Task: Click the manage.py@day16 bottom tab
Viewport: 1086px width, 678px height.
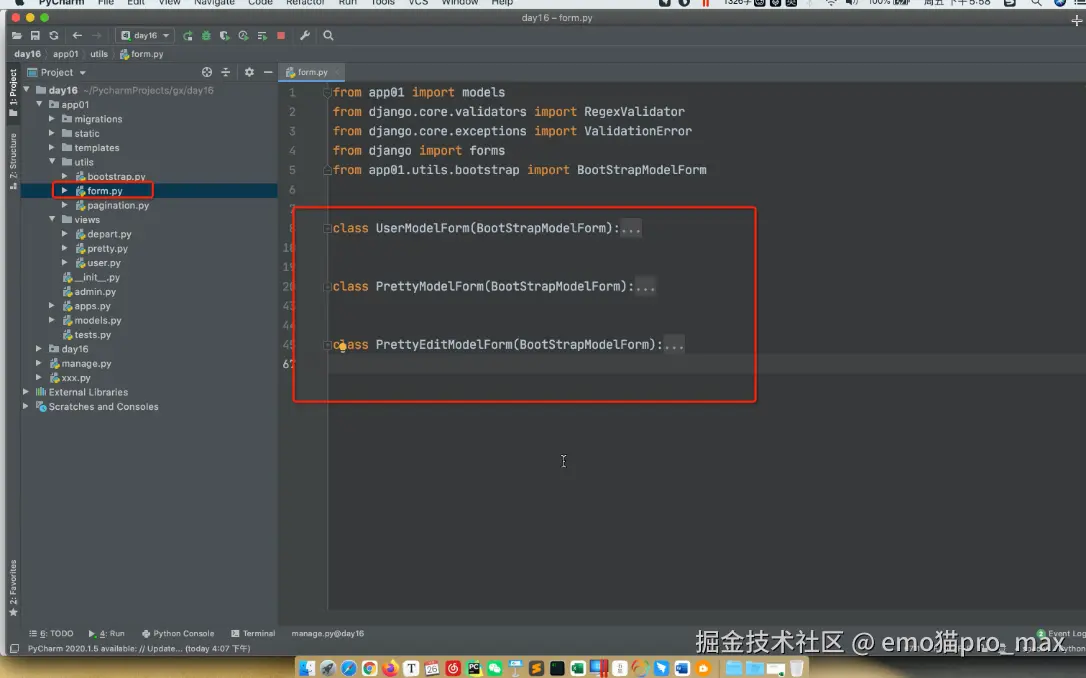Action: pyautogui.click(x=328, y=633)
